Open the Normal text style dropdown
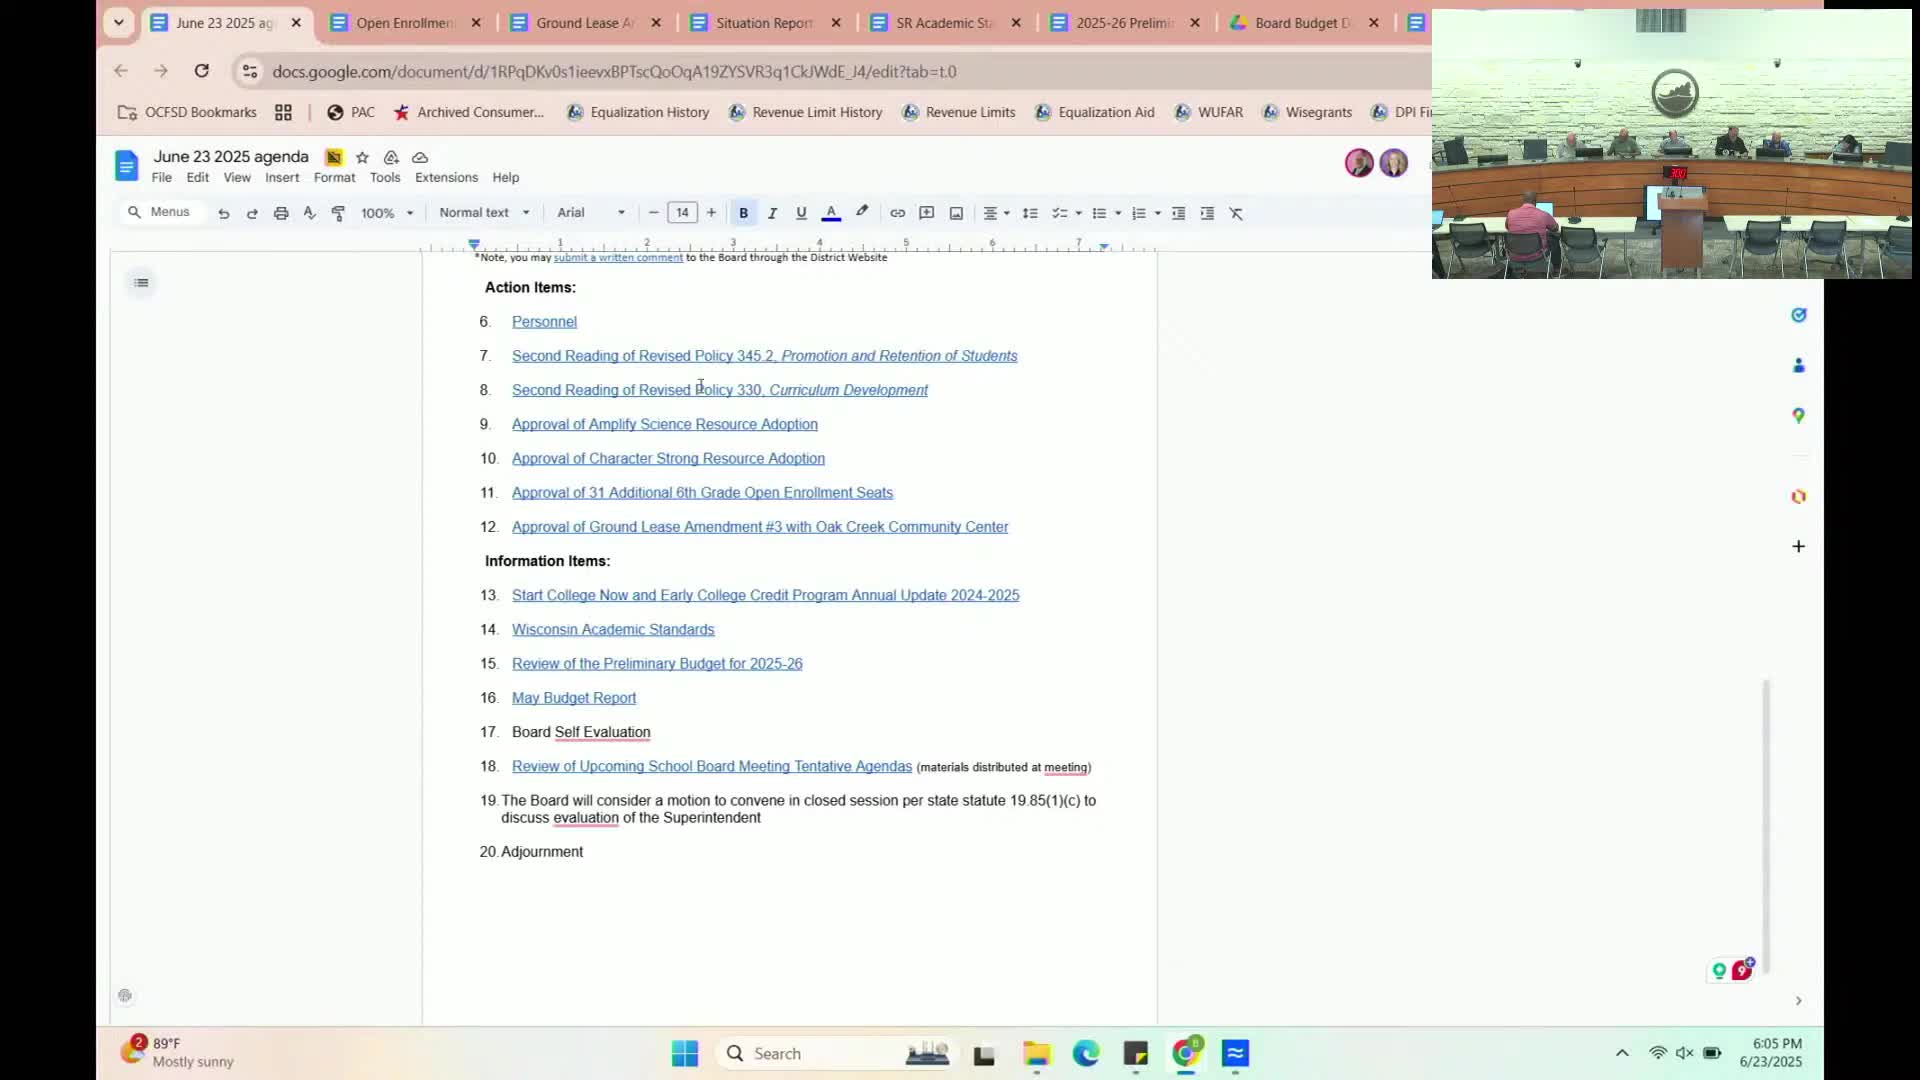 [484, 213]
